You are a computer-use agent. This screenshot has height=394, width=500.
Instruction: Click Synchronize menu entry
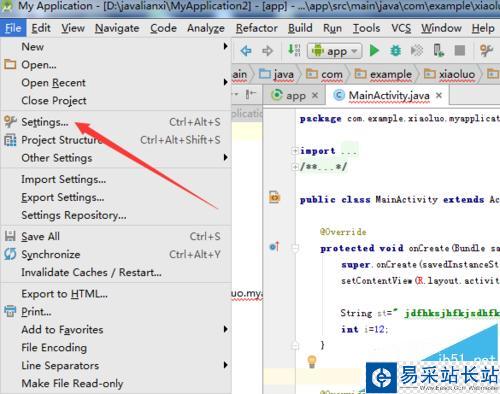(x=116, y=254)
